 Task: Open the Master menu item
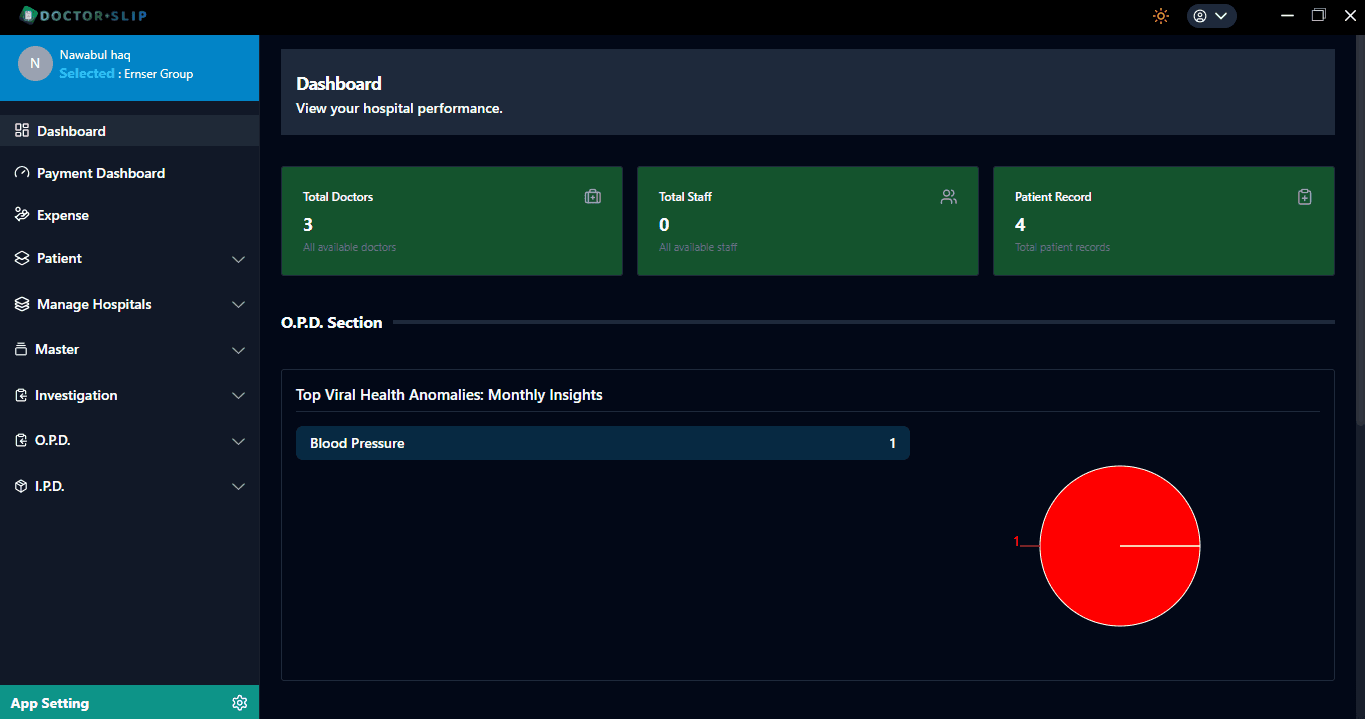[x=57, y=350]
